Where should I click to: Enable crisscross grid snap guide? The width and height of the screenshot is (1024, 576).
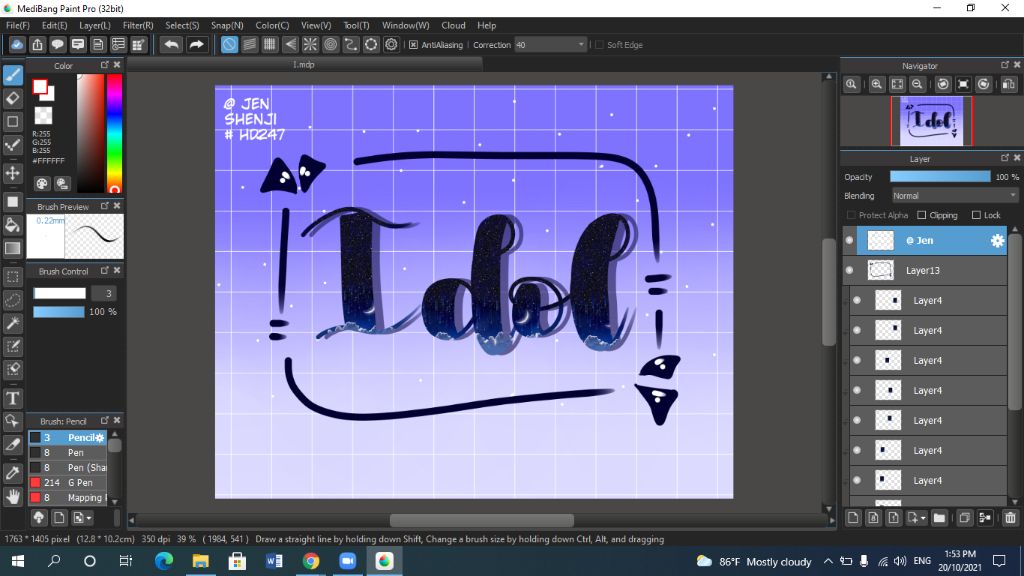[x=270, y=44]
